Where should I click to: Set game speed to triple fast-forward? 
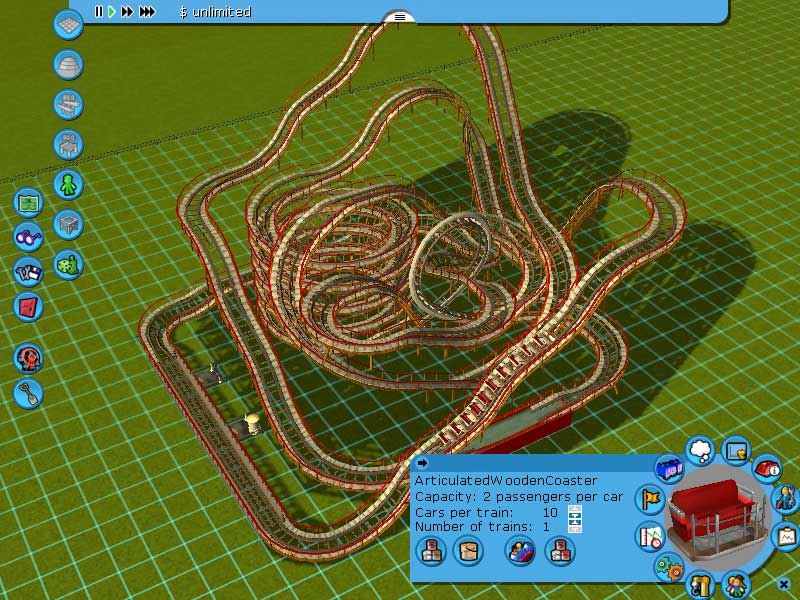pyautogui.click(x=147, y=12)
